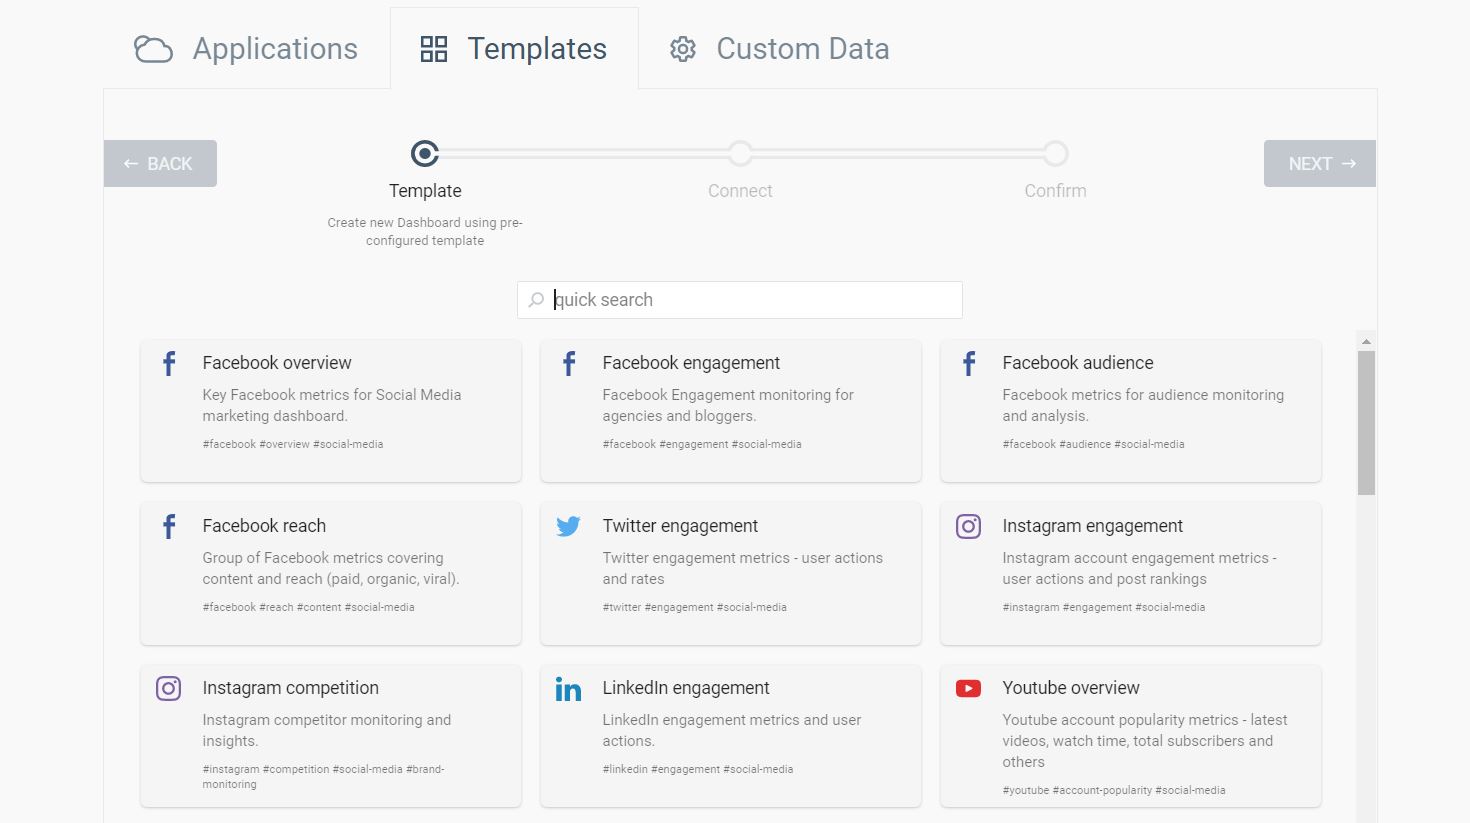Choose the Twitter engagement template title
The image size is (1470, 823).
[680, 526]
